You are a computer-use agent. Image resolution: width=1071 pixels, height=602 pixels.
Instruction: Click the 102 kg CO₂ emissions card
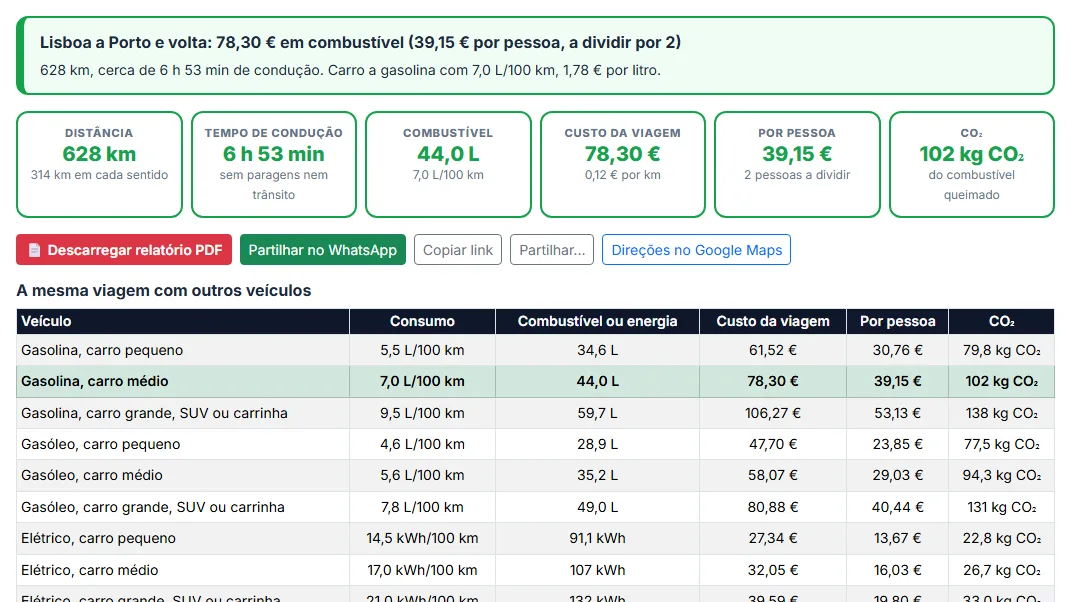click(x=972, y=165)
